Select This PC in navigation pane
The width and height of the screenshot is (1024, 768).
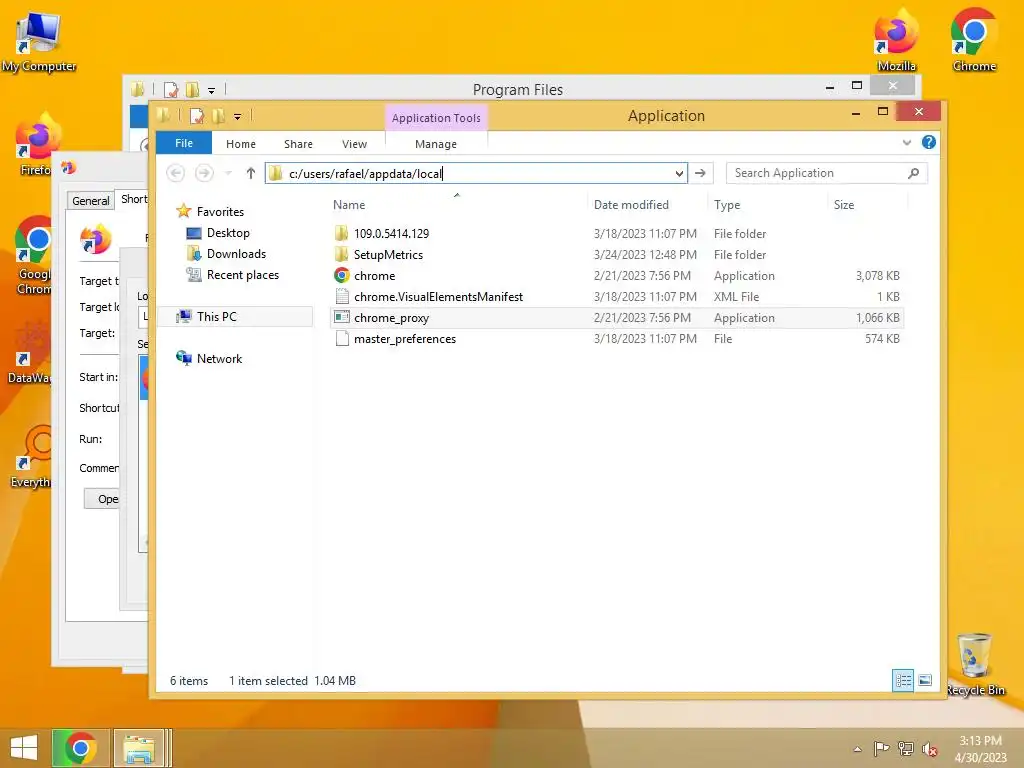coord(216,317)
